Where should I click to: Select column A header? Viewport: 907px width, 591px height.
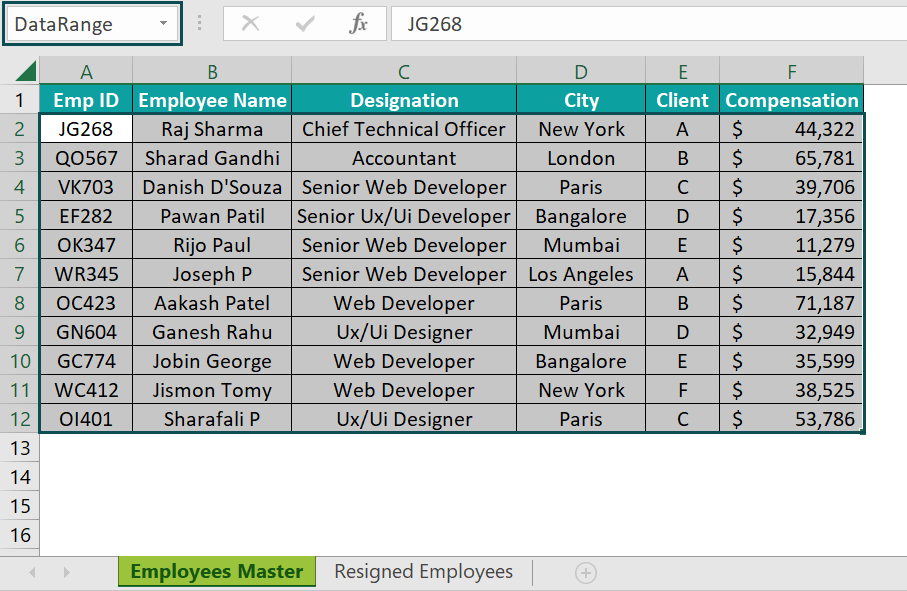pos(86,71)
